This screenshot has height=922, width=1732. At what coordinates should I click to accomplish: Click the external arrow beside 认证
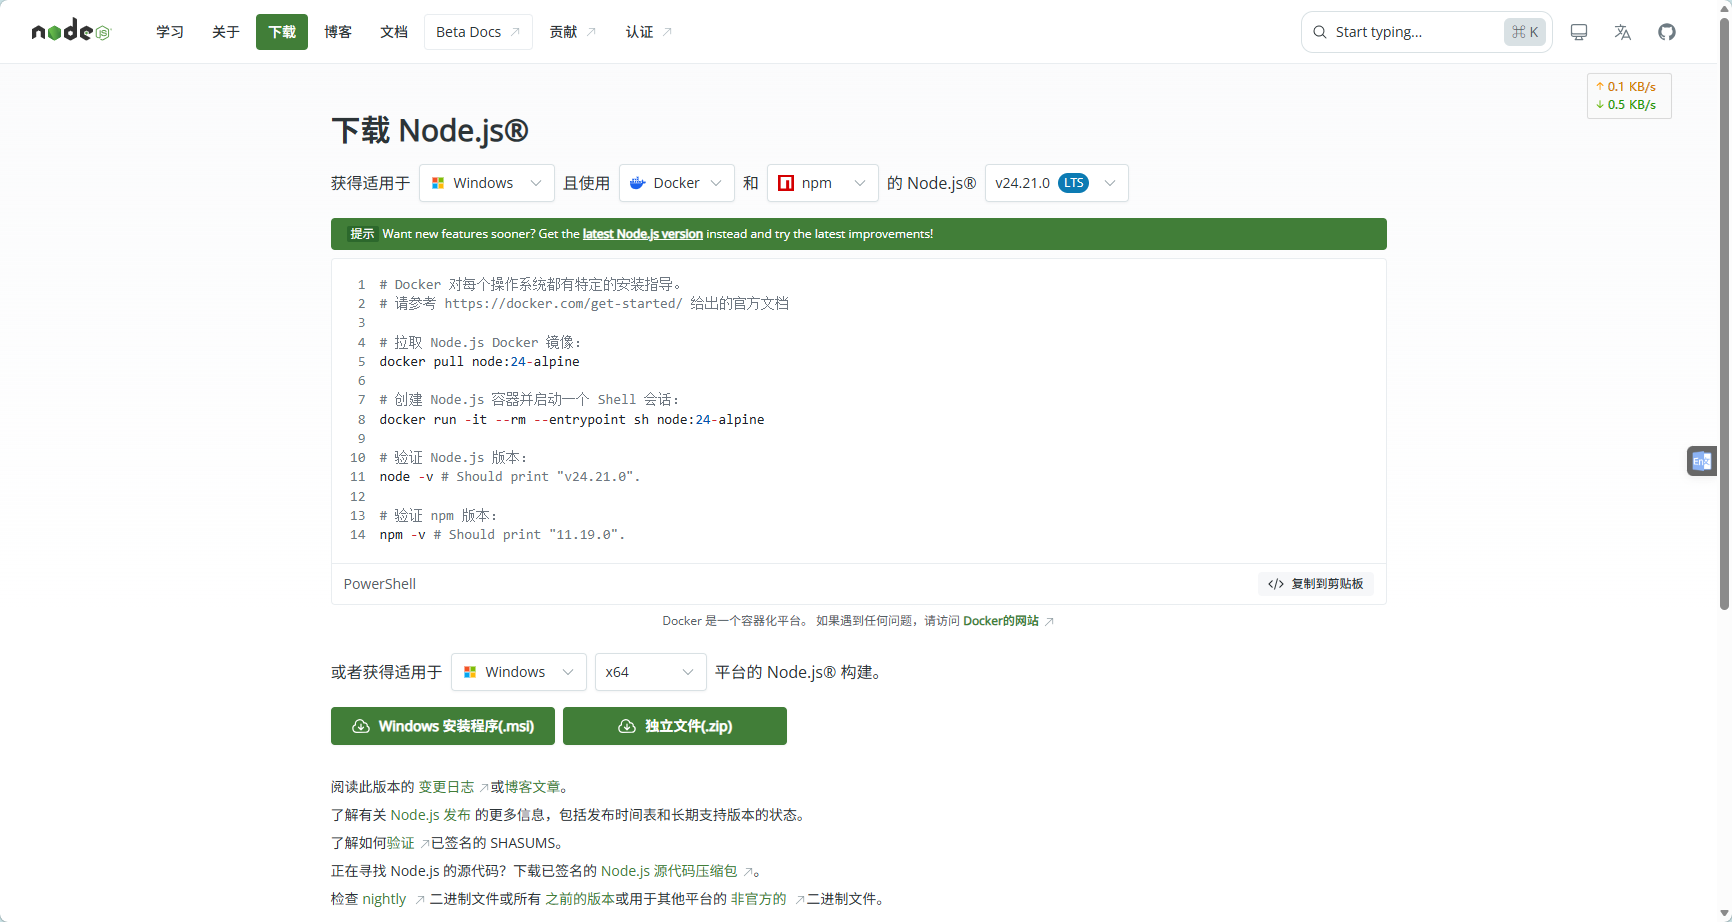click(x=667, y=32)
